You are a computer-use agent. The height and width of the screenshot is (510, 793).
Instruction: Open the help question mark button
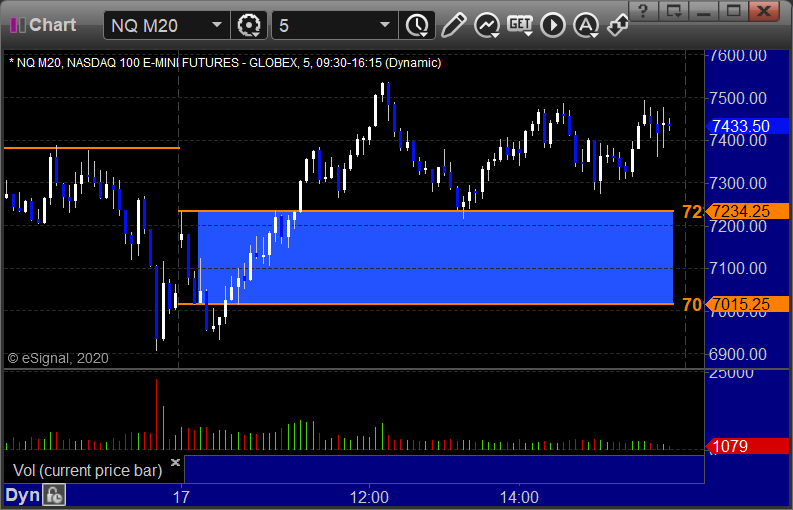[643, 11]
